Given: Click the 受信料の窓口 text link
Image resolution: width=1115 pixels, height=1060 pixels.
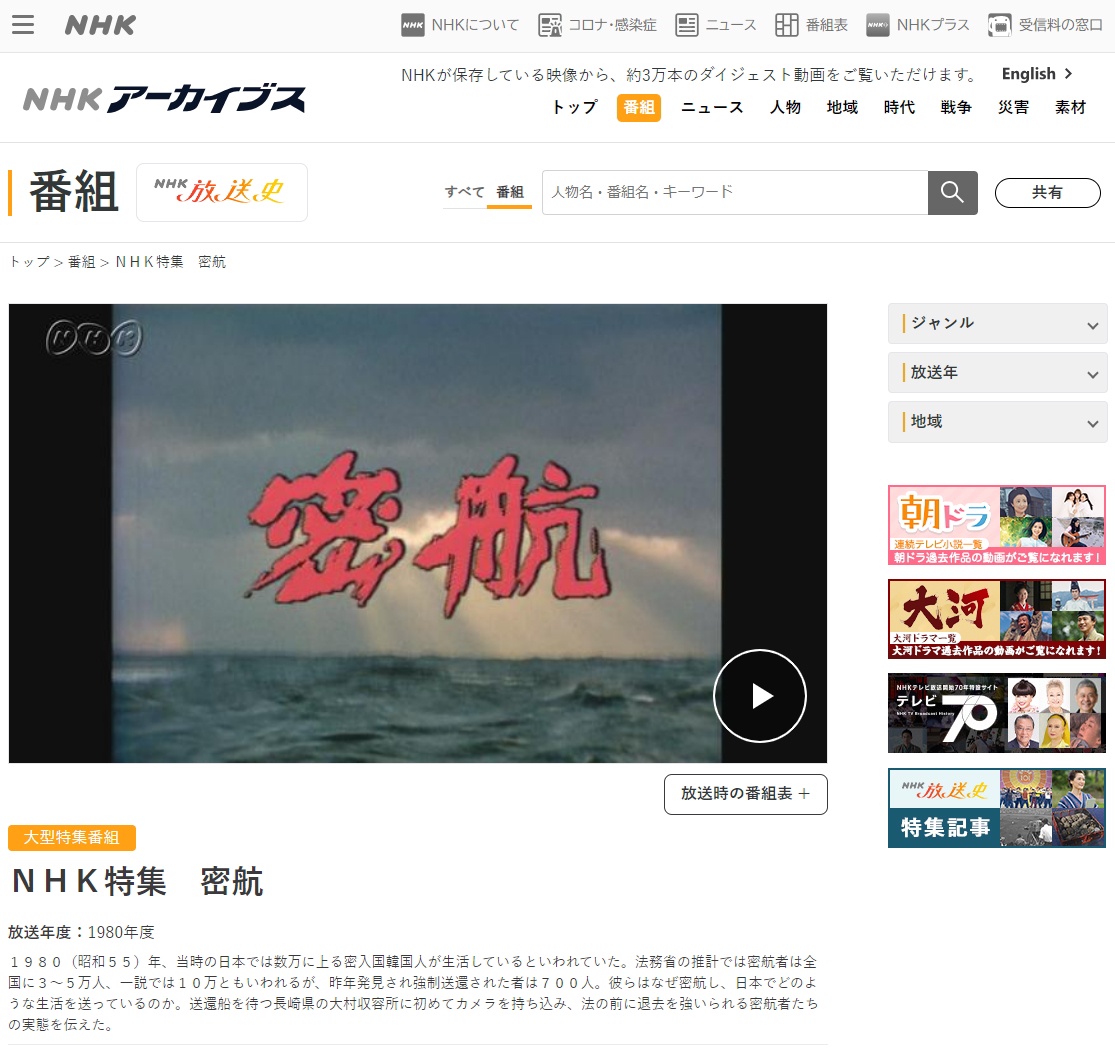Looking at the screenshot, I should click(1060, 25).
